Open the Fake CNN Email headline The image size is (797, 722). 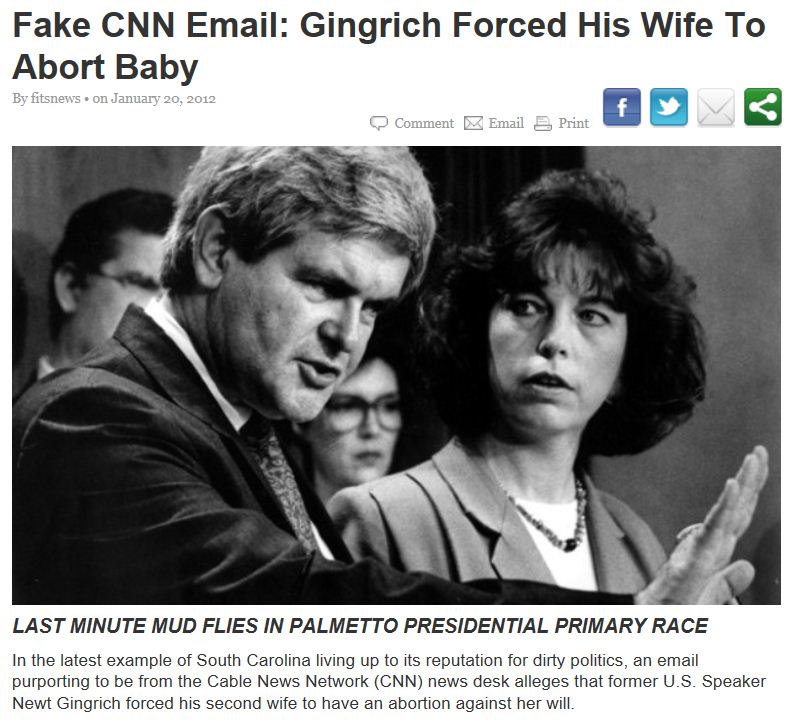click(389, 46)
